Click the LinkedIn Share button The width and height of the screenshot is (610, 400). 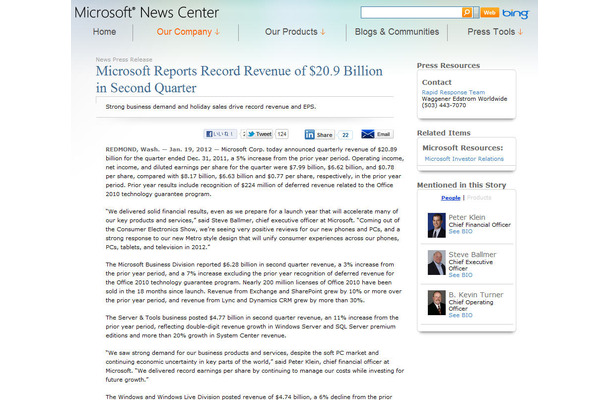point(319,135)
